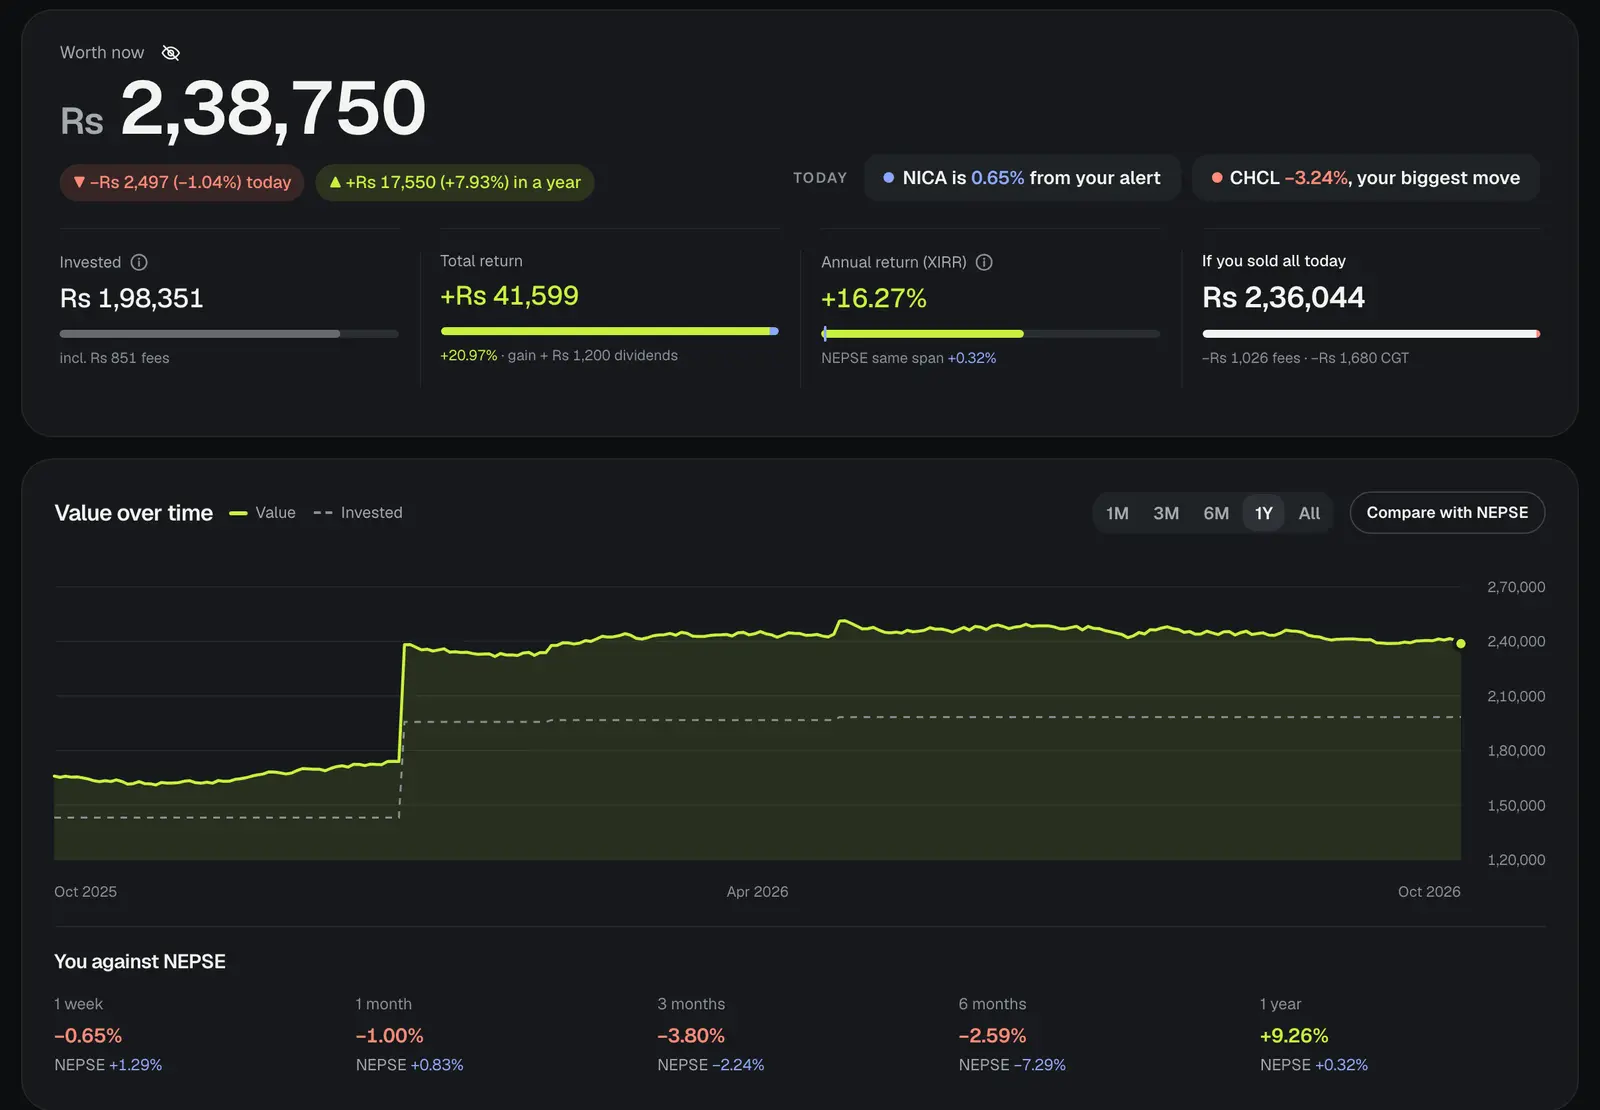Toggle the hide-worth eye icon
The image size is (1600, 1110).
point(171,53)
